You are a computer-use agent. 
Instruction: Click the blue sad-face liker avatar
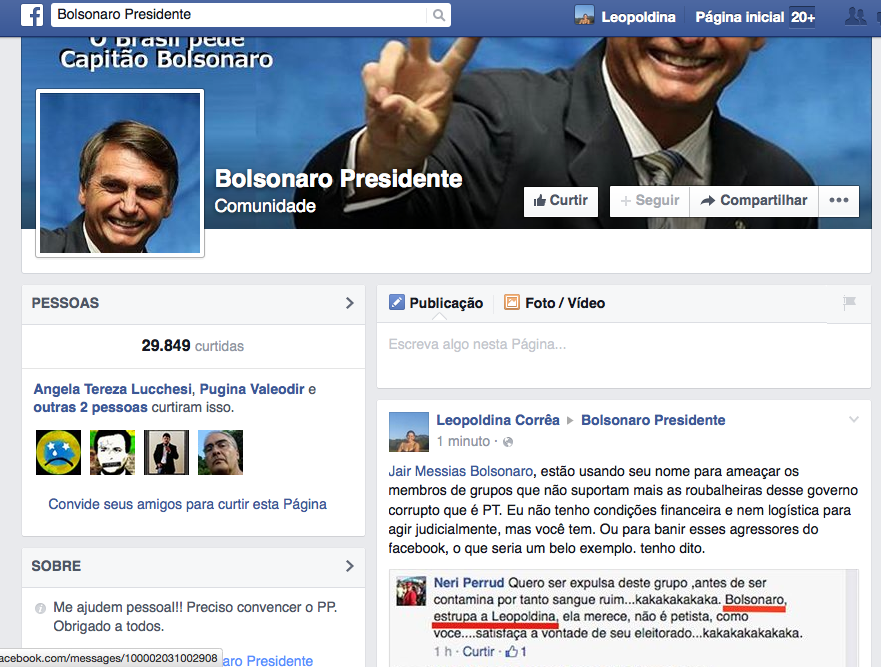pos(58,452)
